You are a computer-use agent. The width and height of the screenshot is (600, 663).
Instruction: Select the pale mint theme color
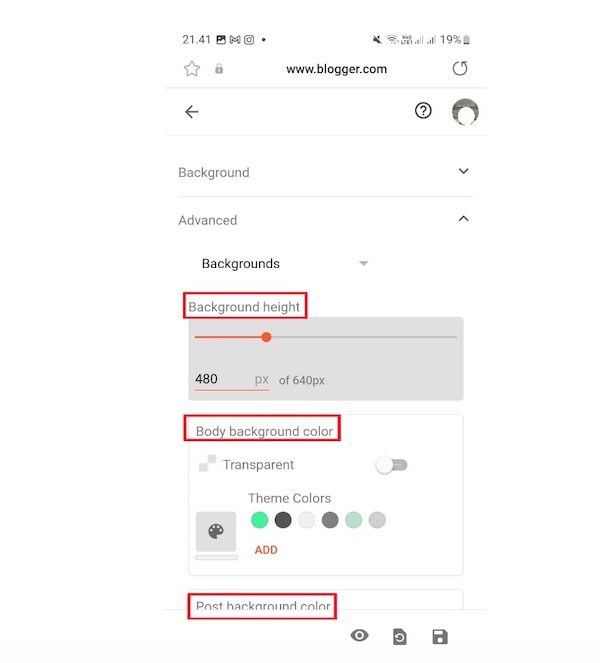coord(353,520)
